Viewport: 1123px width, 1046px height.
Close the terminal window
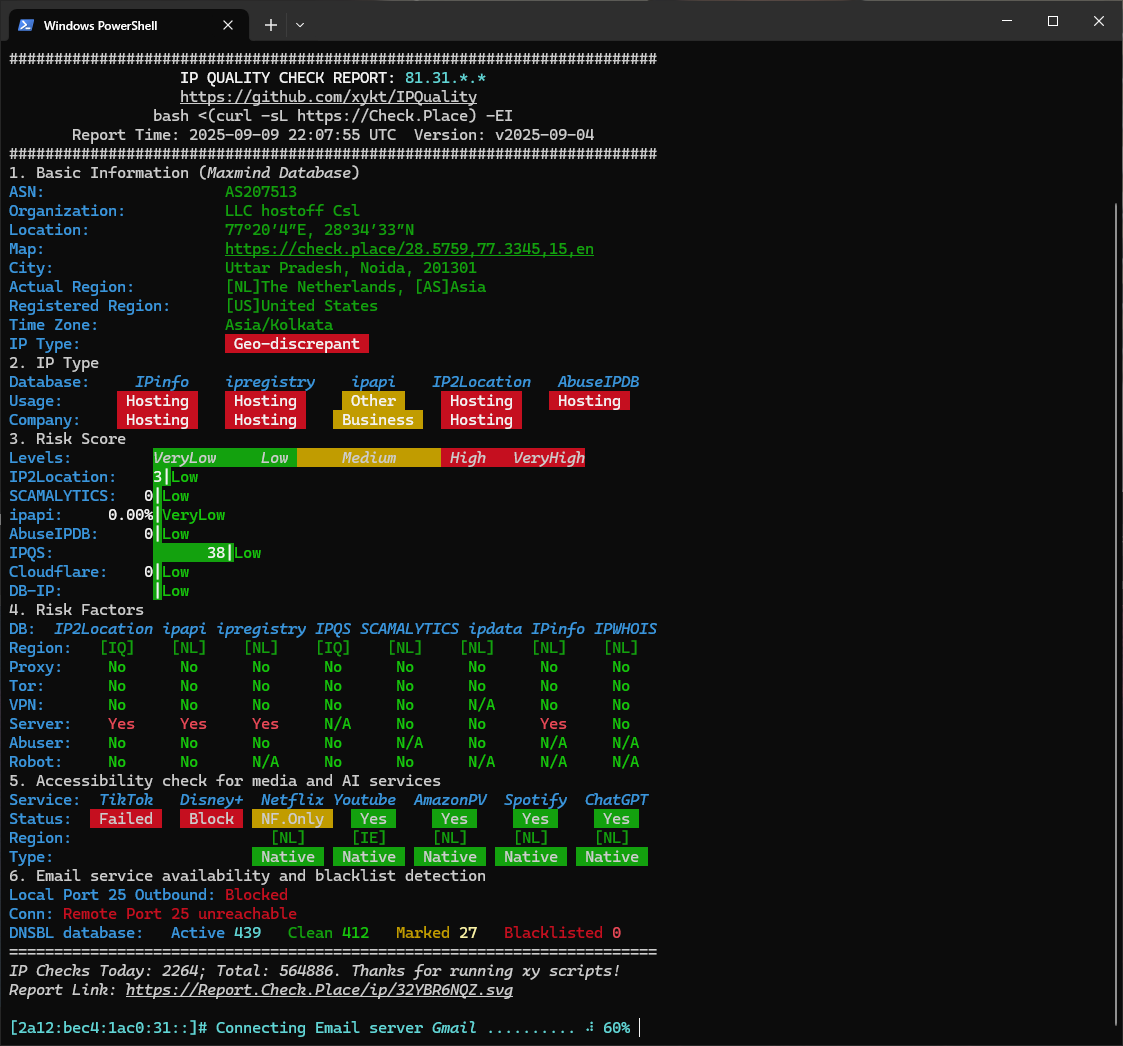tap(1098, 21)
